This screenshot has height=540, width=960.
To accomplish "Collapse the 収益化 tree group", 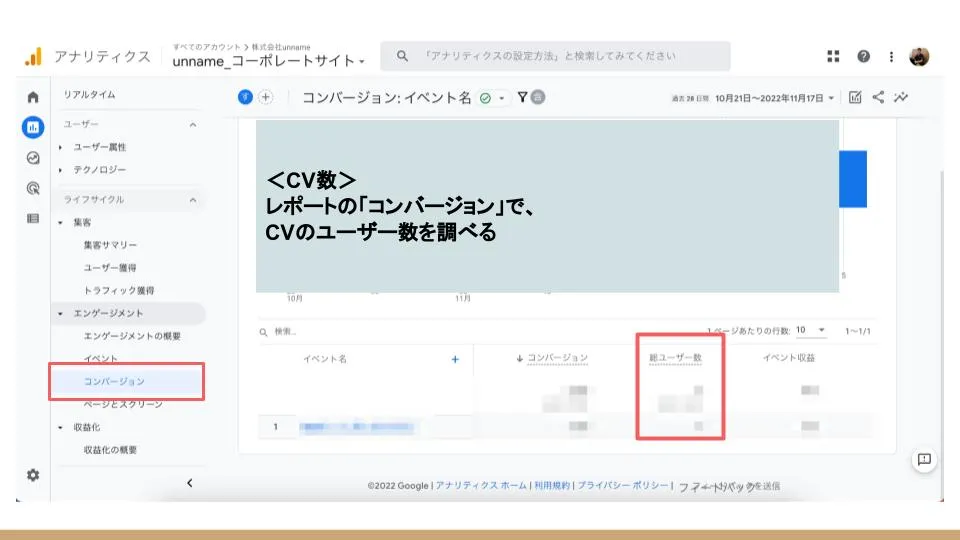I will (60, 427).
